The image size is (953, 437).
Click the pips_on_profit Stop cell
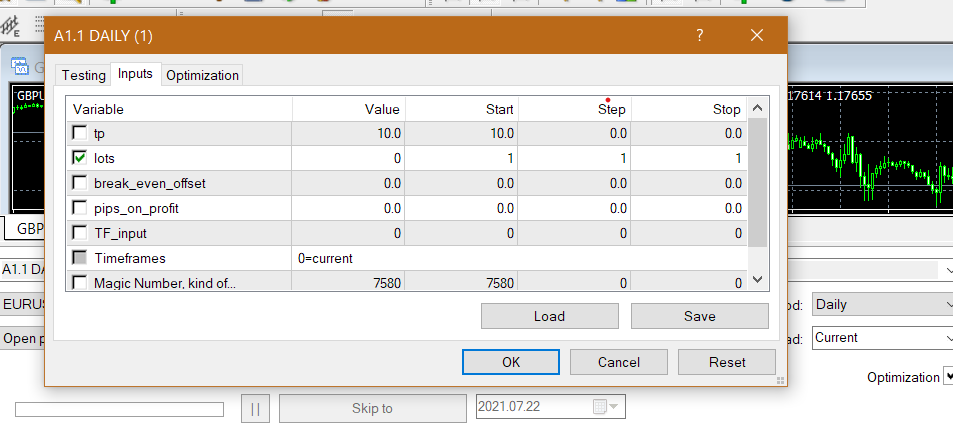tap(689, 208)
